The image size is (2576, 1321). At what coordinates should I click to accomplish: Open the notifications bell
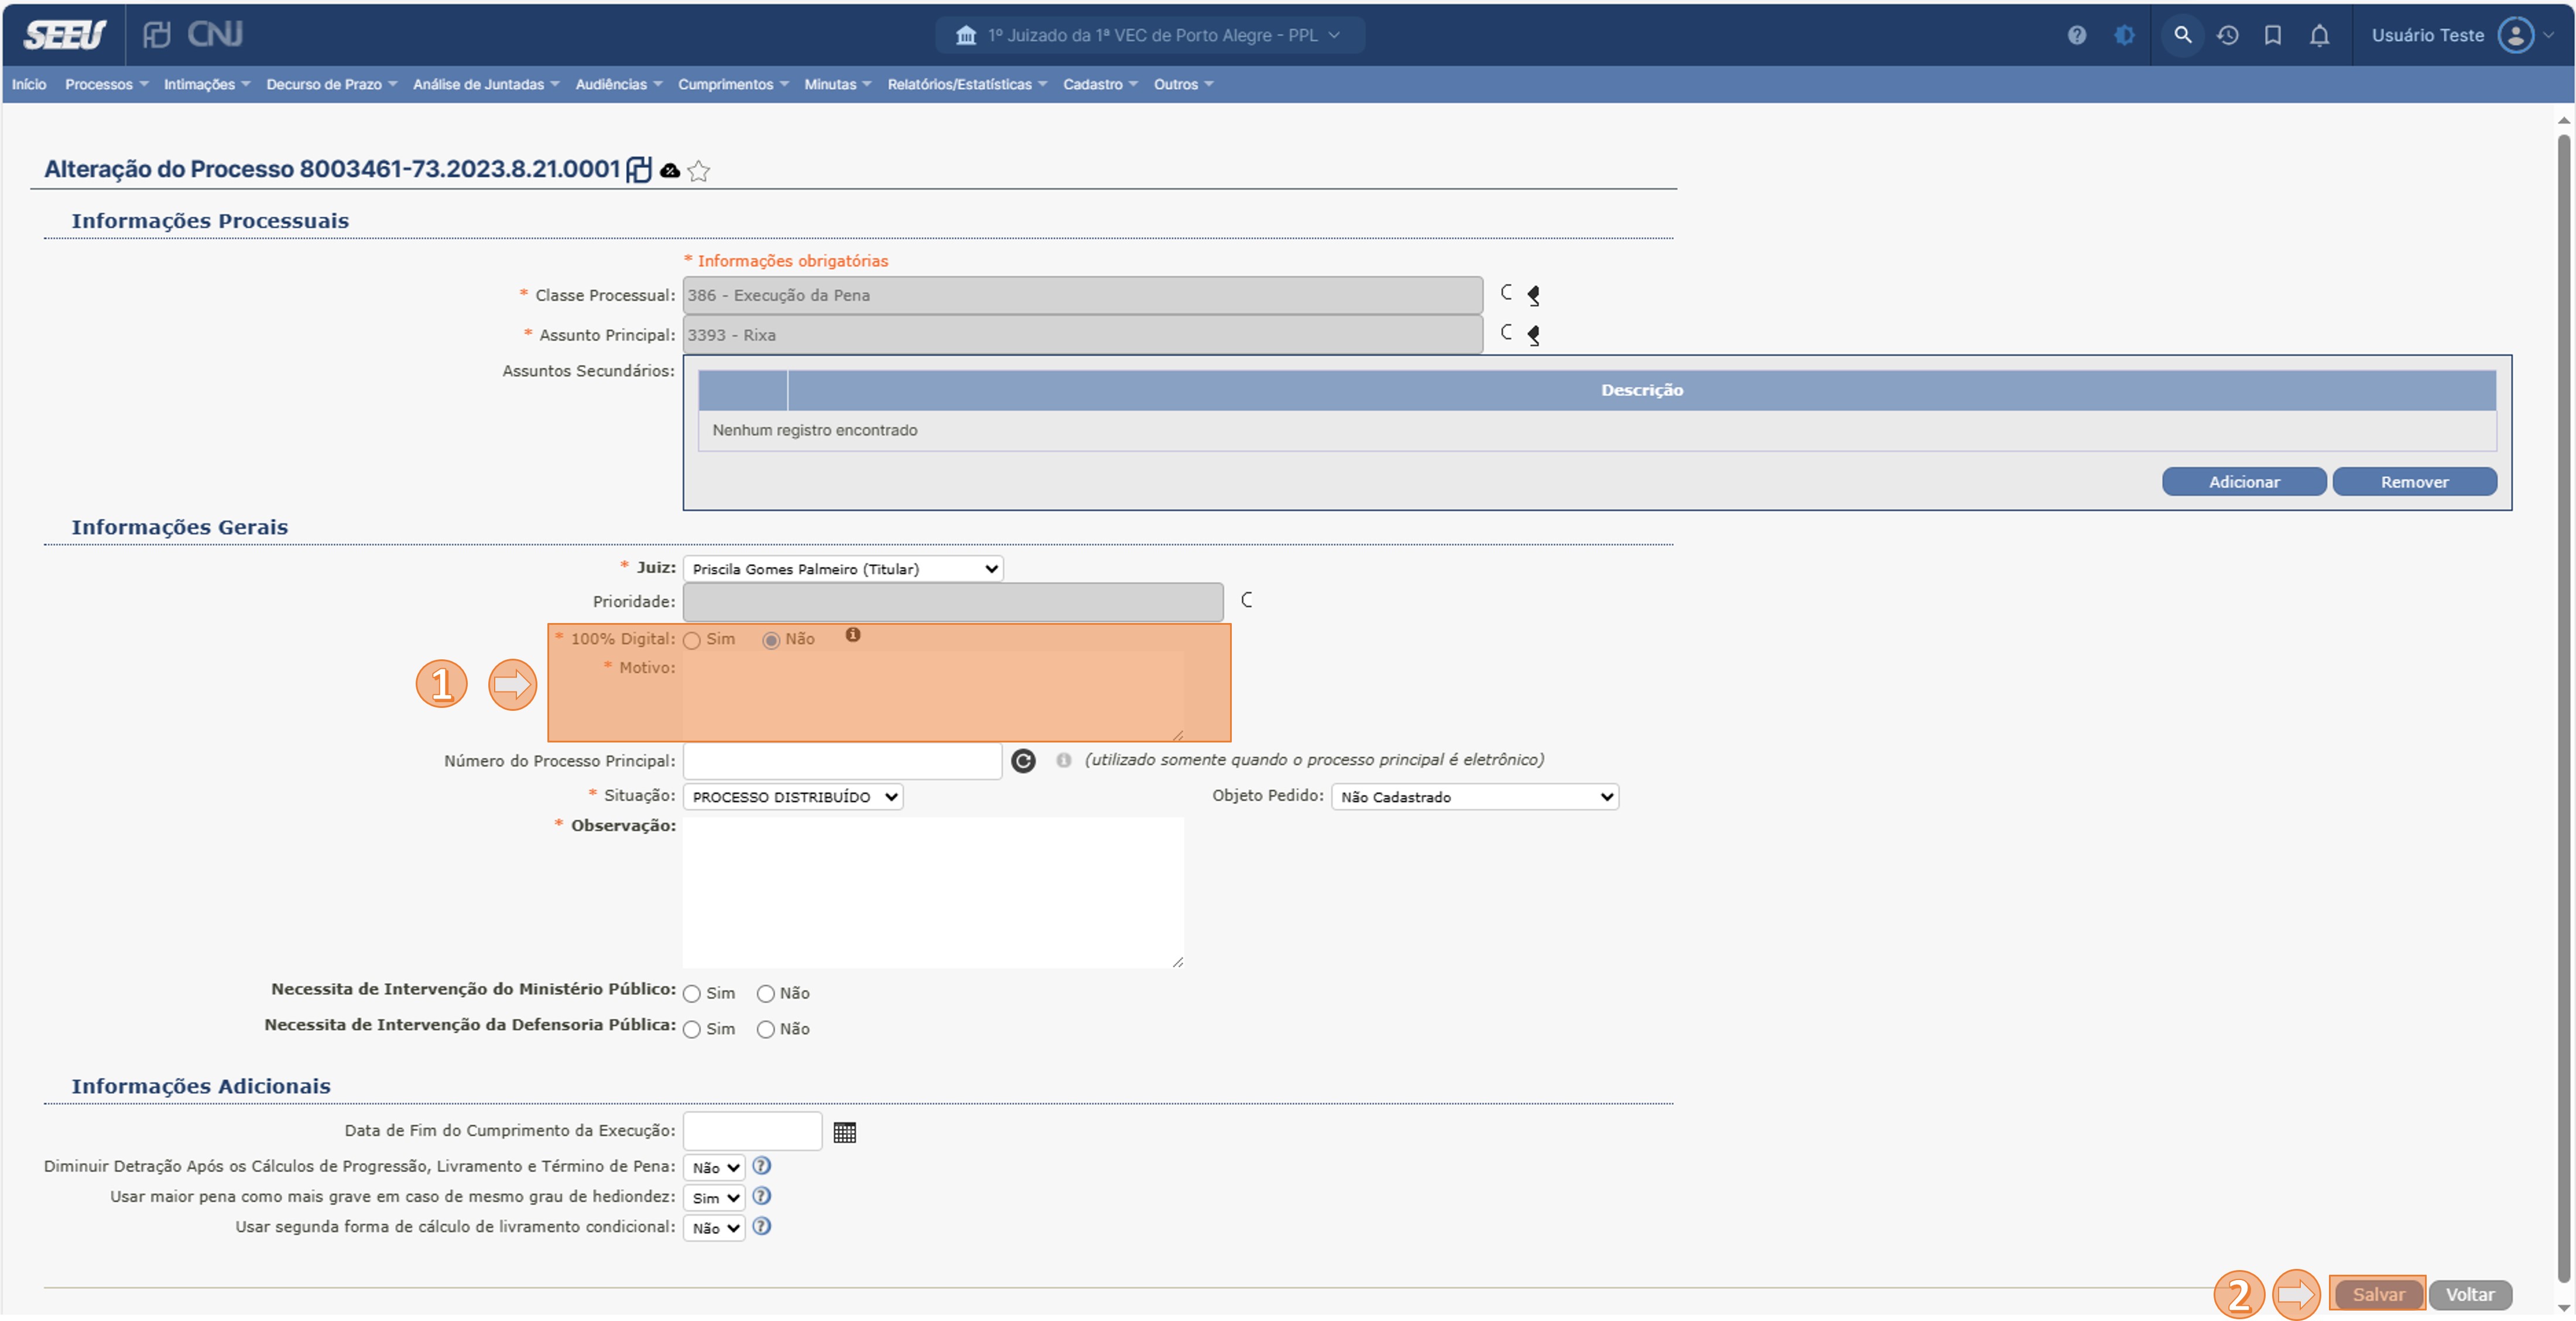point(2319,35)
